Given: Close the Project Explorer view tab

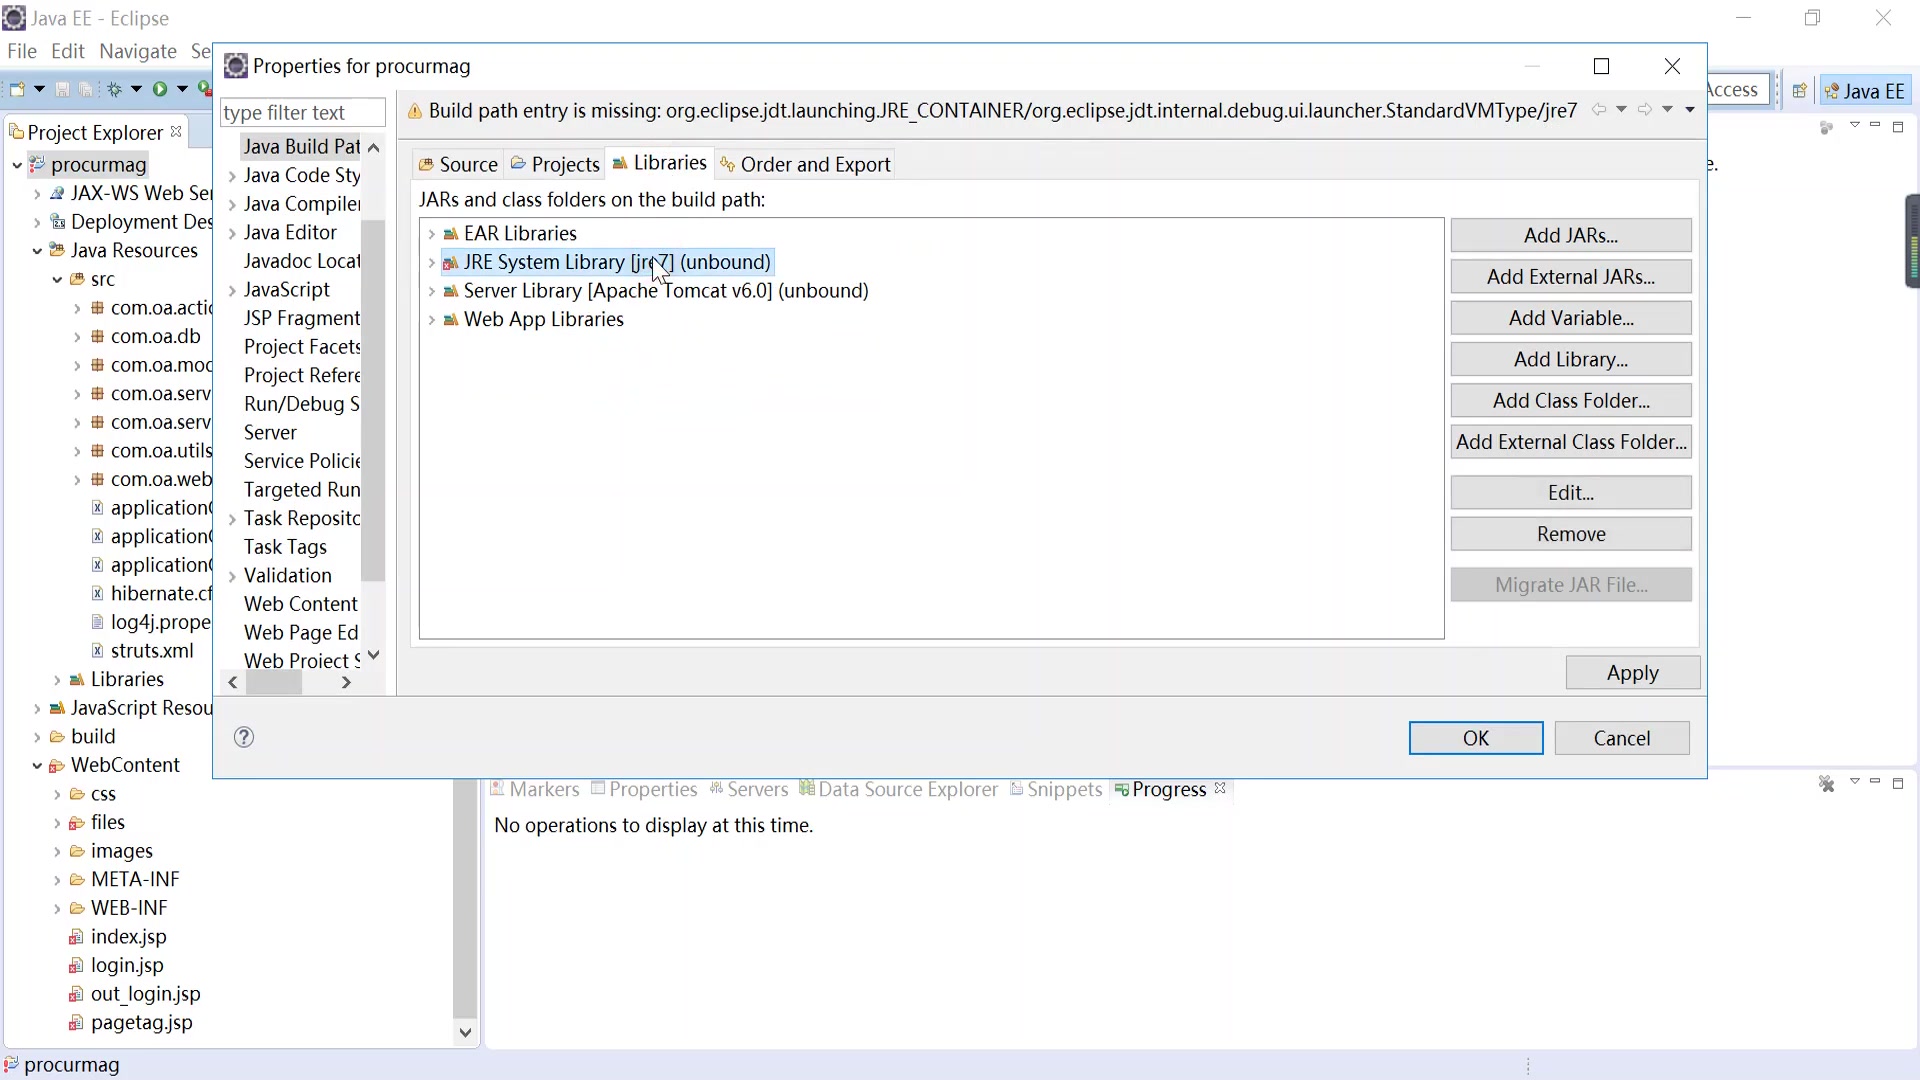Looking at the screenshot, I should (176, 131).
